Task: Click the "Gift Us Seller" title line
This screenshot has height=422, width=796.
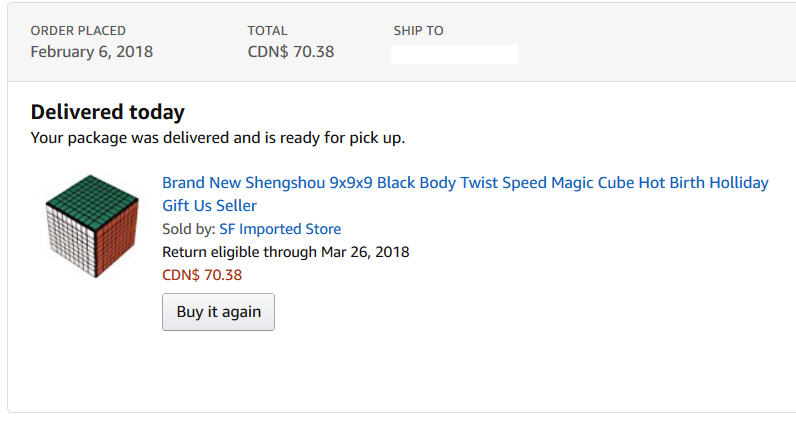Action: (209, 206)
